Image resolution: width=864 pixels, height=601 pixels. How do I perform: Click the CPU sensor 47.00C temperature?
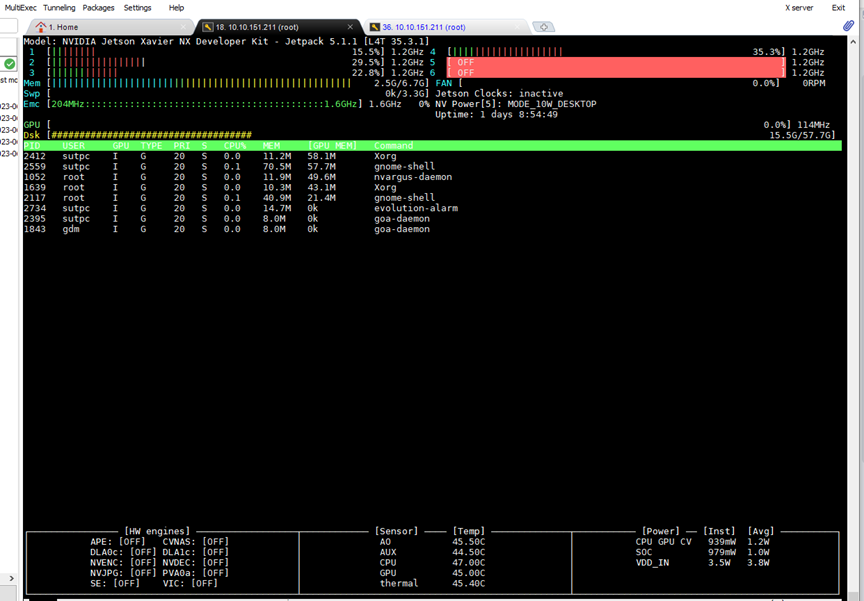tap(468, 562)
